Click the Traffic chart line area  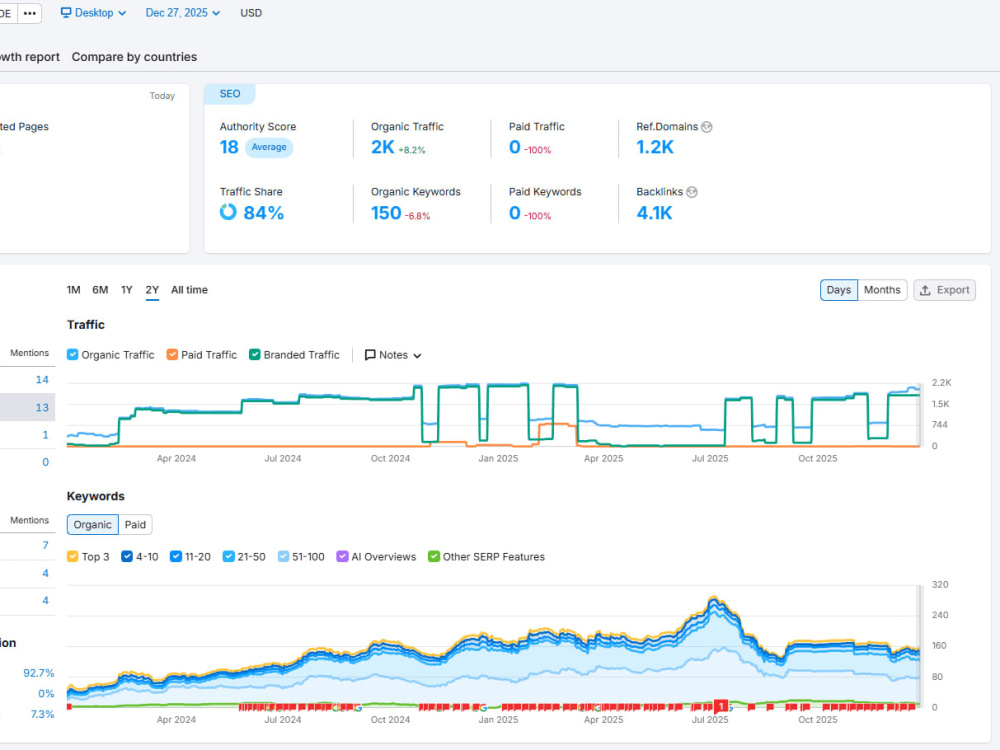click(x=493, y=415)
